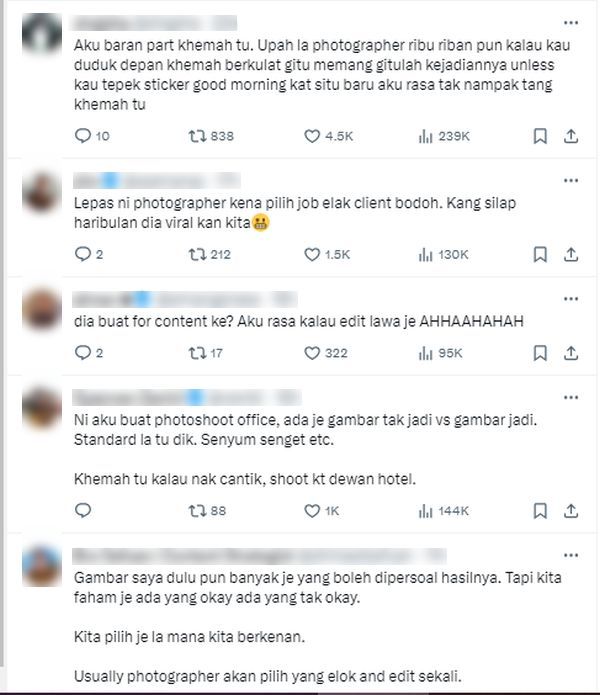Like the tweet with 1.5K likes

click(x=327, y=254)
